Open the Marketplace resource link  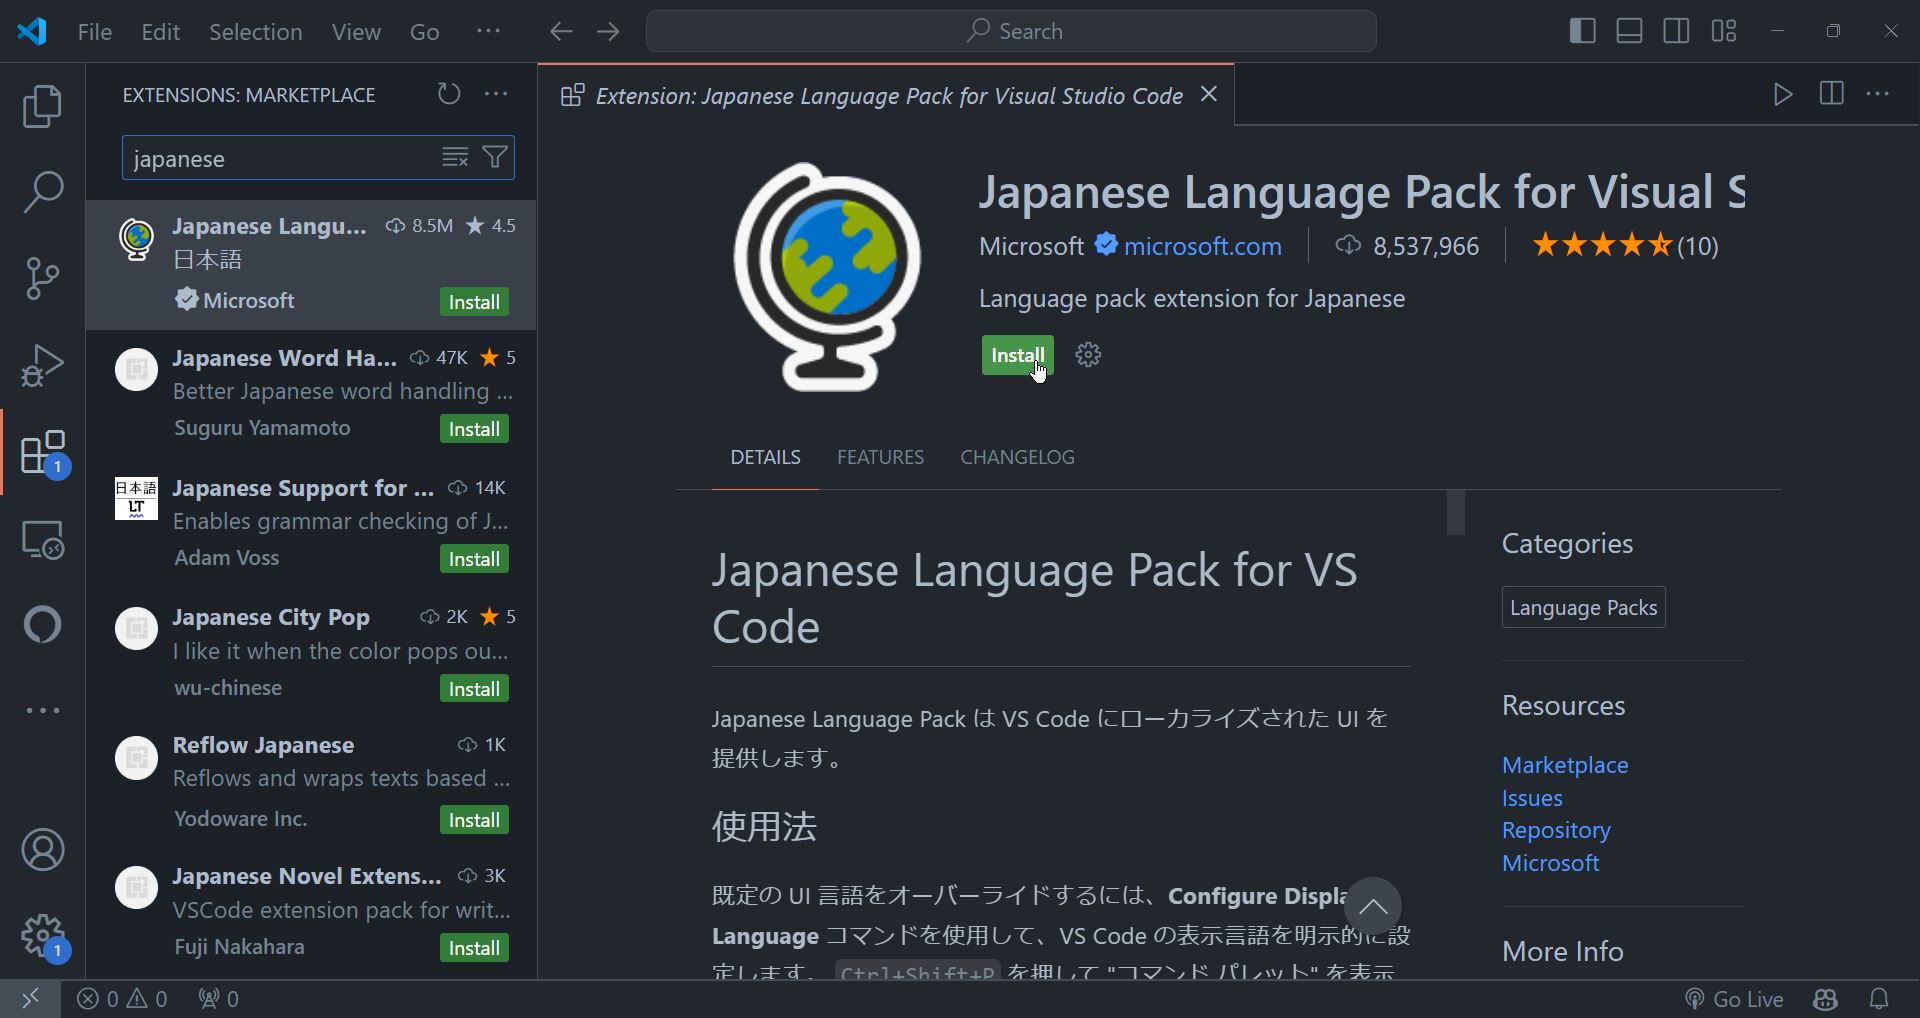(x=1565, y=765)
